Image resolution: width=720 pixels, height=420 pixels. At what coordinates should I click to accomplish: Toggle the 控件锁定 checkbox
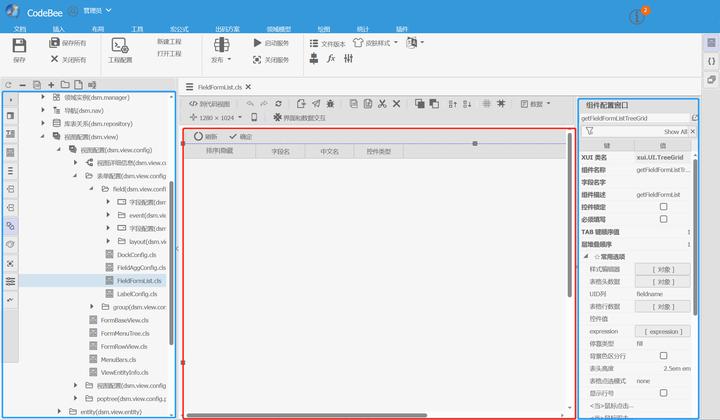663,206
